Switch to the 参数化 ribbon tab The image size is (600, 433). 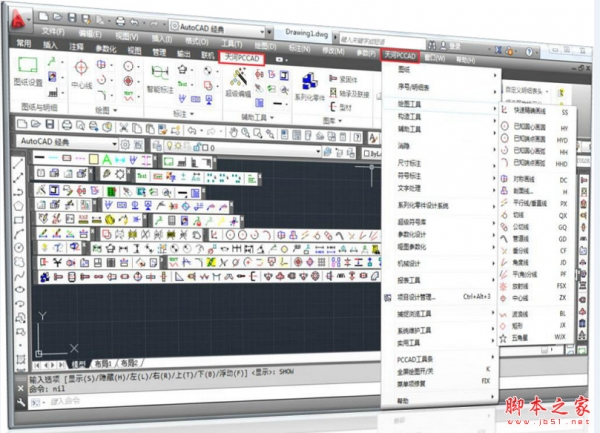click(x=106, y=48)
